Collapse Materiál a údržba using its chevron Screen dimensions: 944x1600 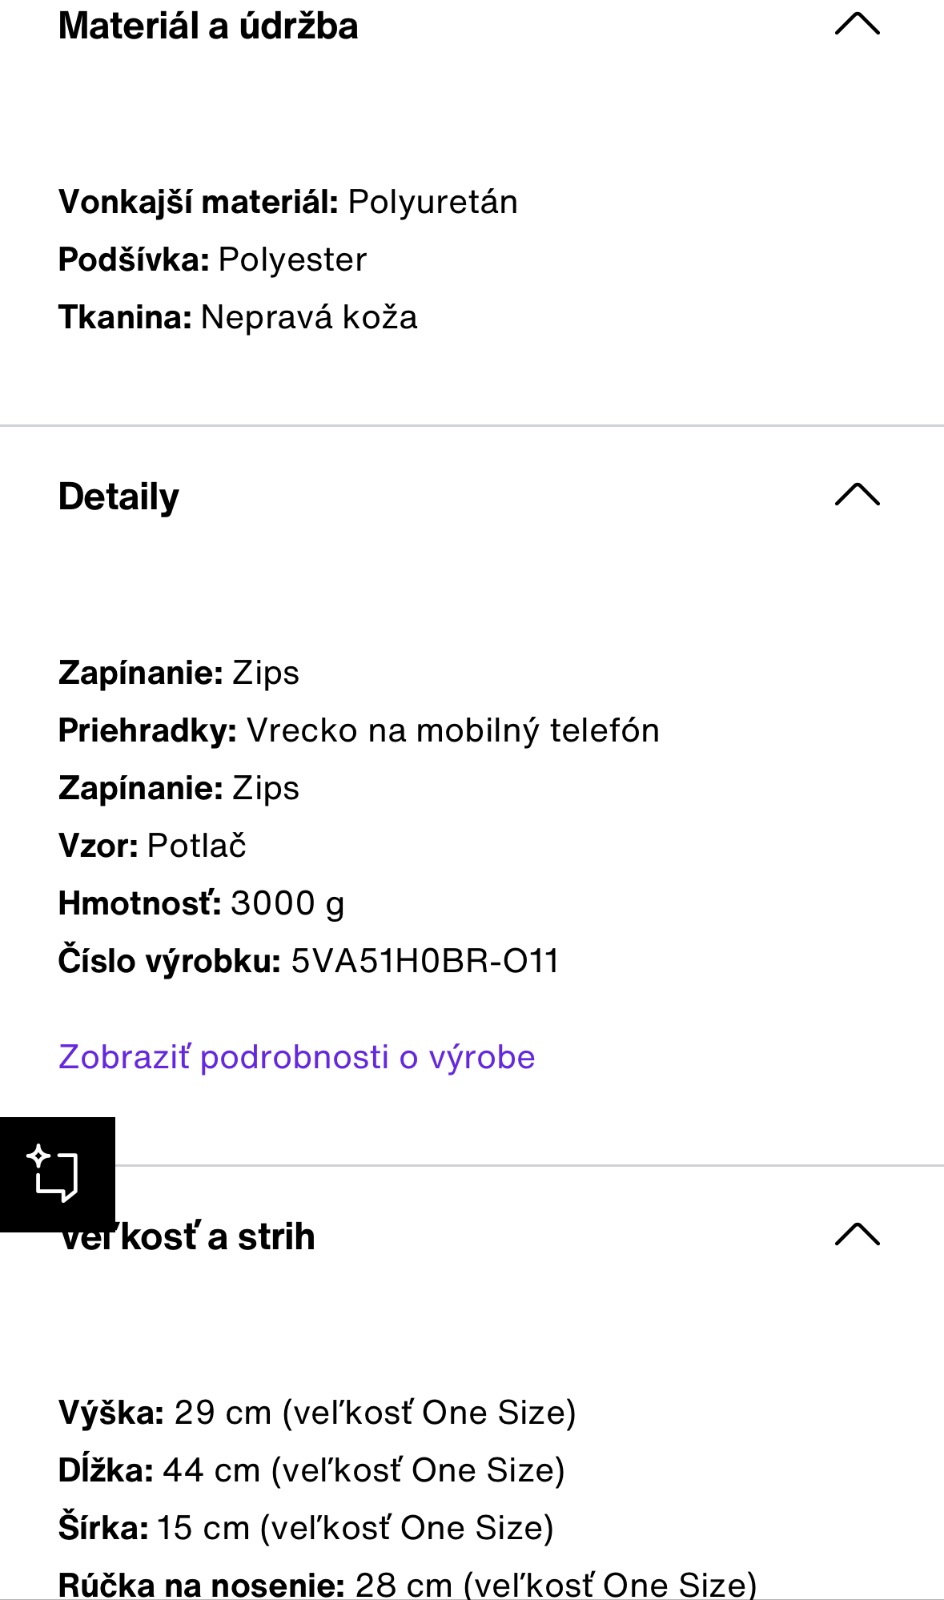pyautogui.click(x=857, y=24)
